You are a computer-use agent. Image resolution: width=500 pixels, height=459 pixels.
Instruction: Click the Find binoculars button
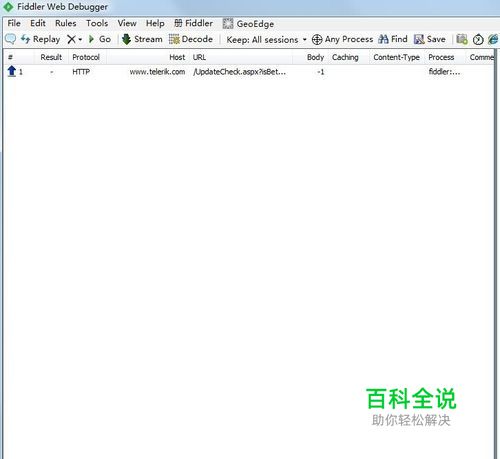tap(393, 39)
